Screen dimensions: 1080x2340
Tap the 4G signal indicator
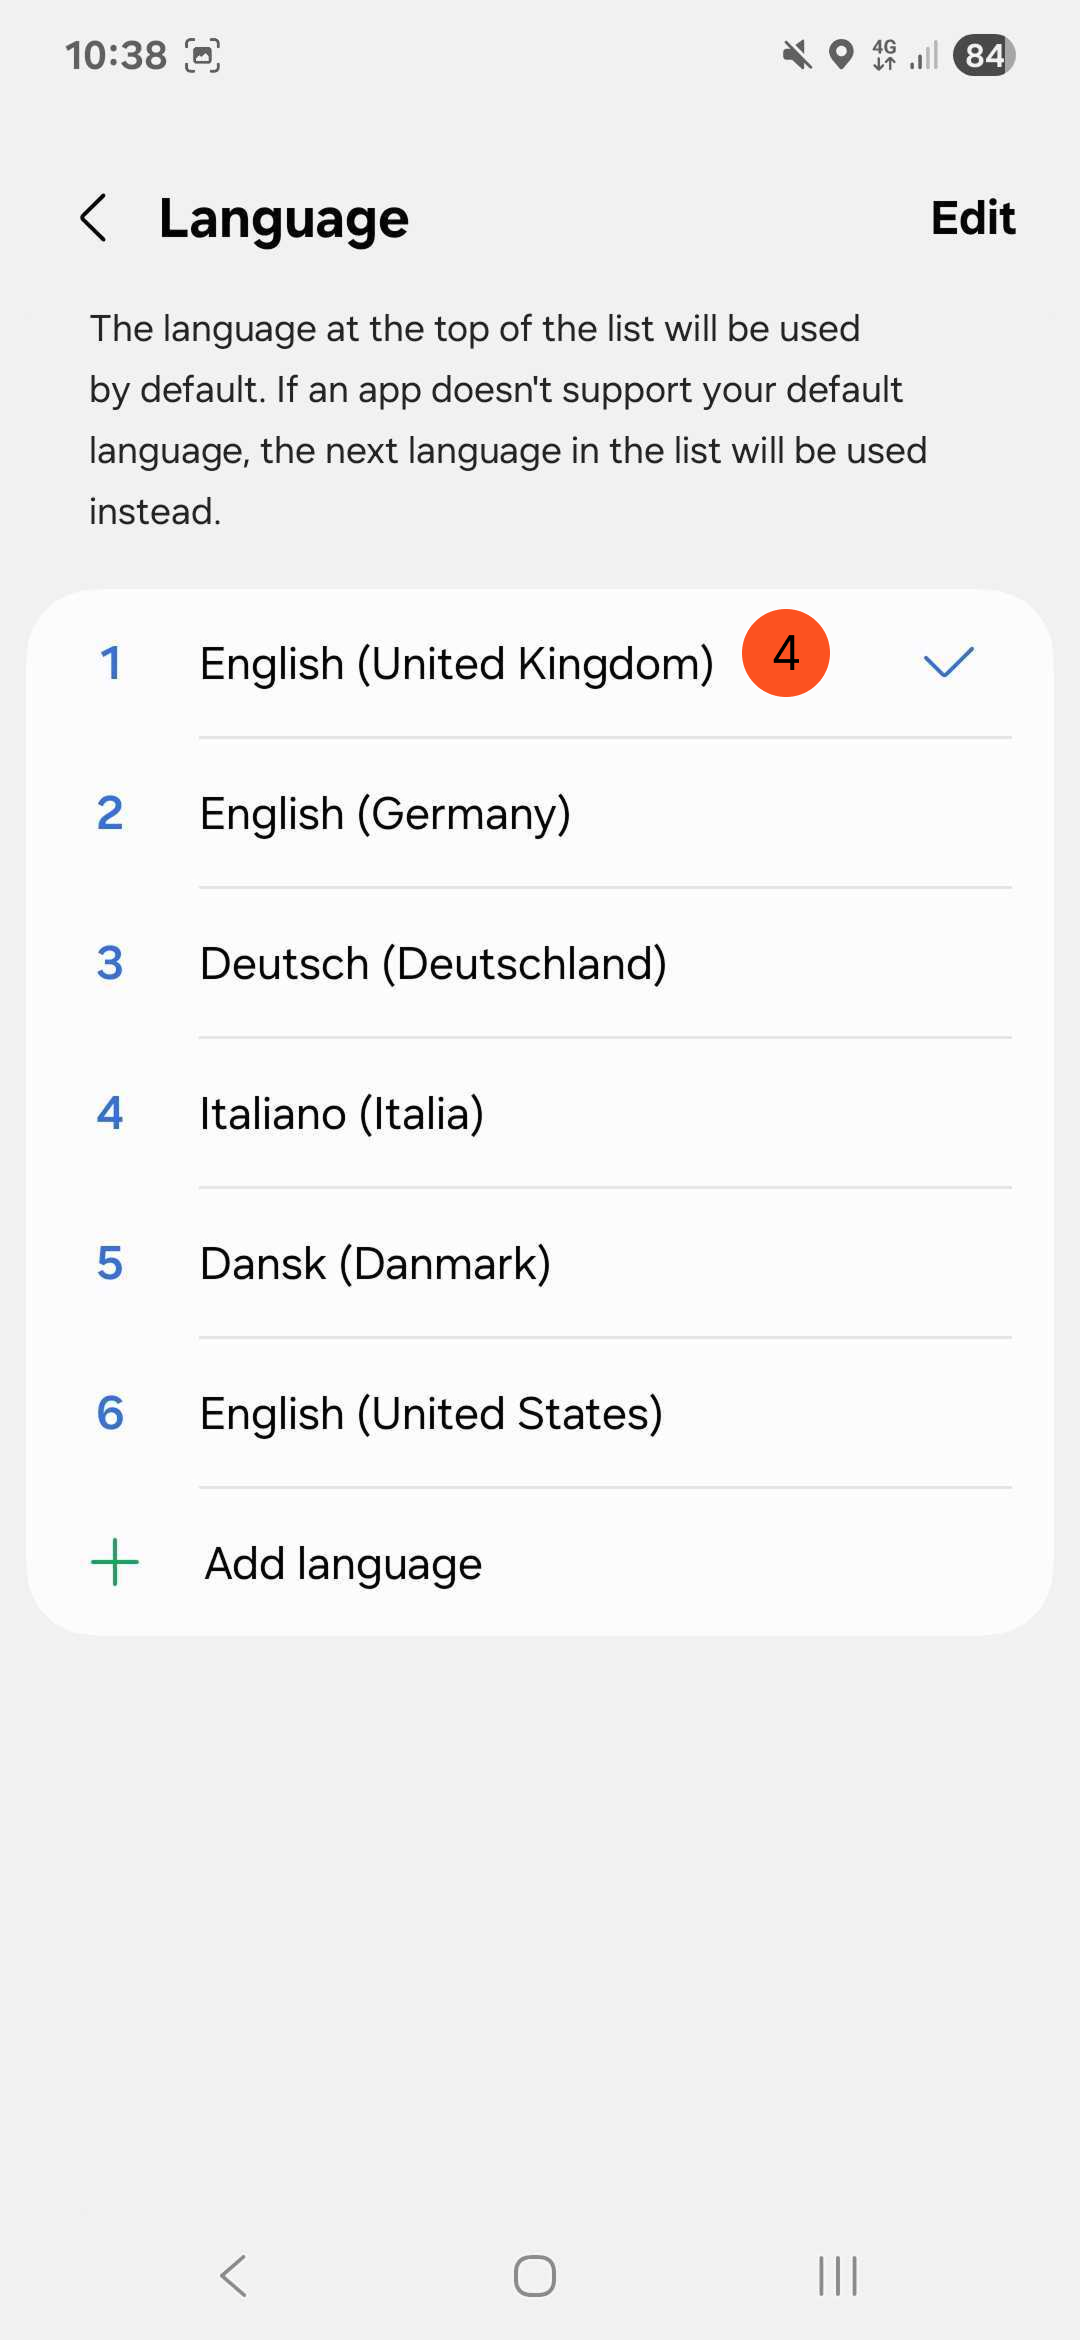pyautogui.click(x=884, y=55)
